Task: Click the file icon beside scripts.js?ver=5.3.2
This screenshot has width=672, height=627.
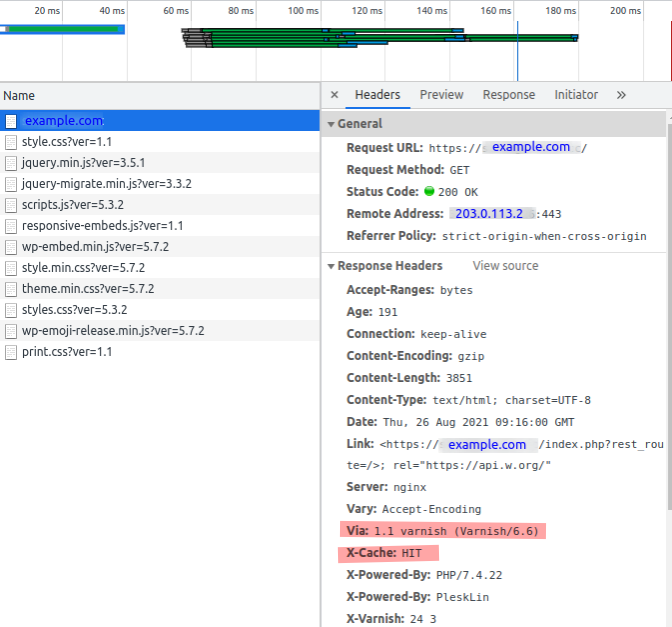Action: click(x=11, y=205)
